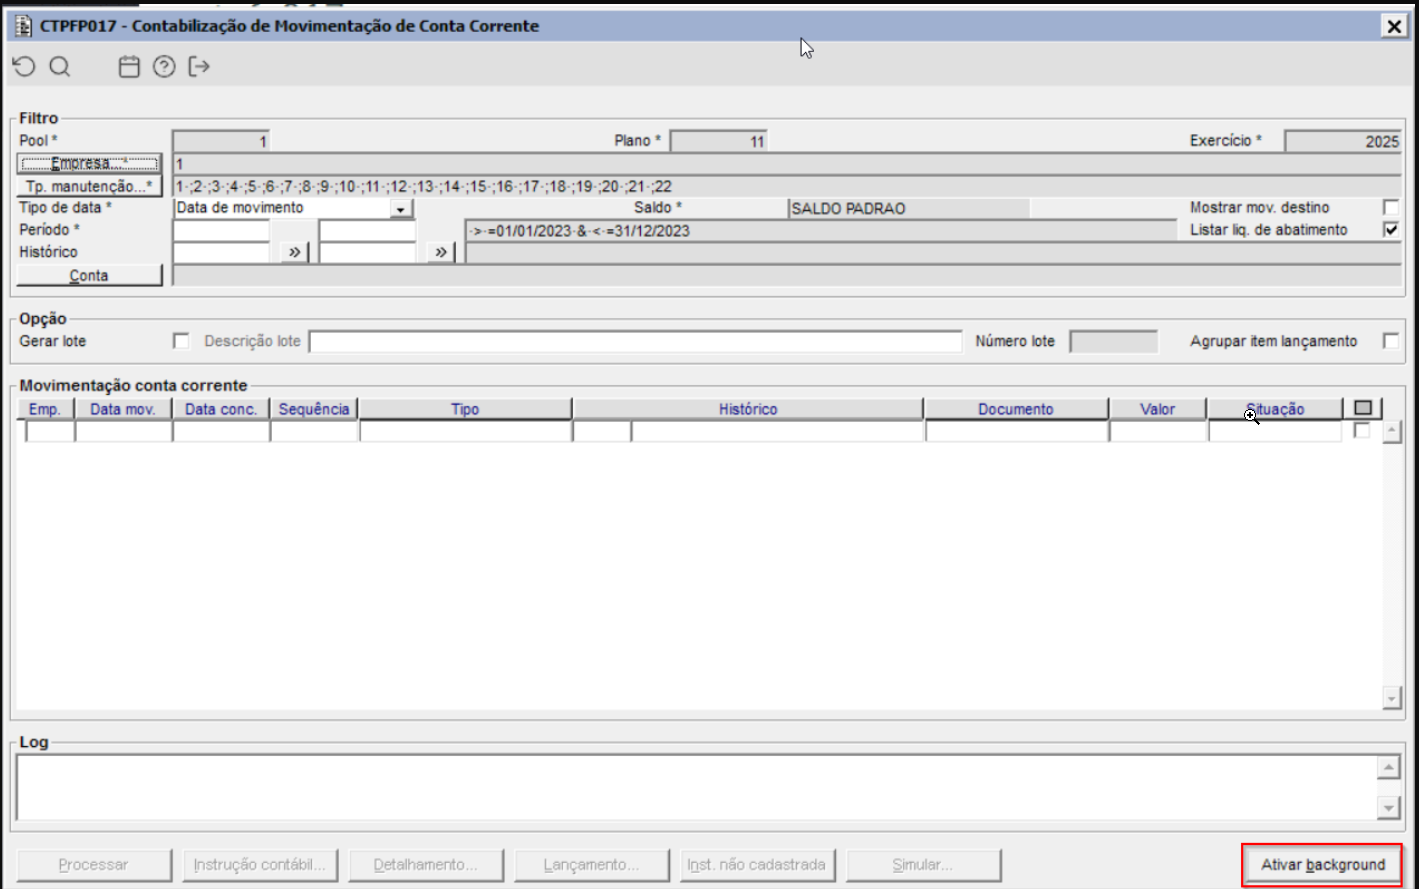The width and height of the screenshot is (1419, 889).
Task: Click the Valor column header
Action: click(1158, 409)
